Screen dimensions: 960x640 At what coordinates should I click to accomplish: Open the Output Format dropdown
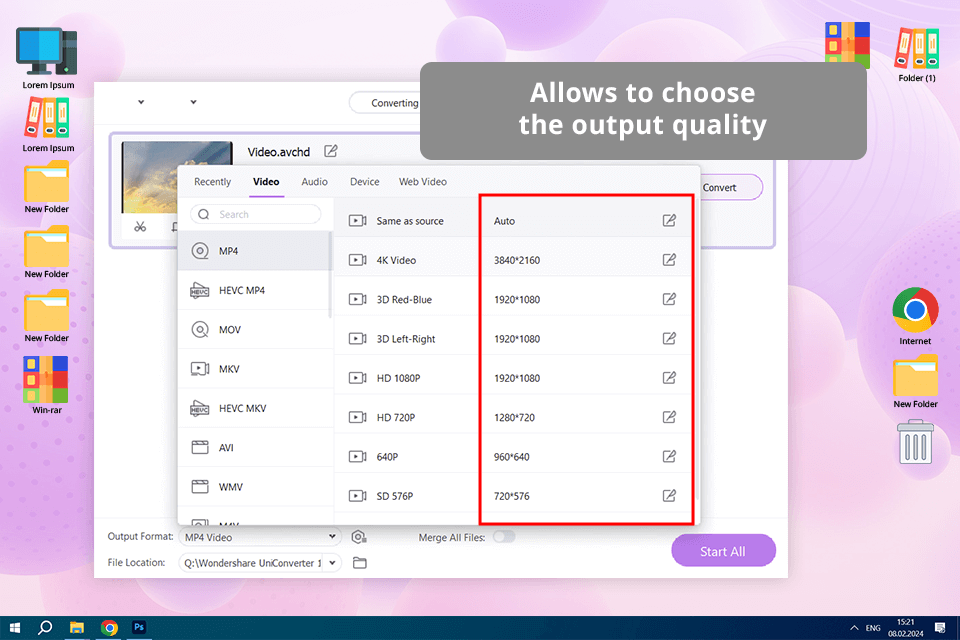(260, 537)
